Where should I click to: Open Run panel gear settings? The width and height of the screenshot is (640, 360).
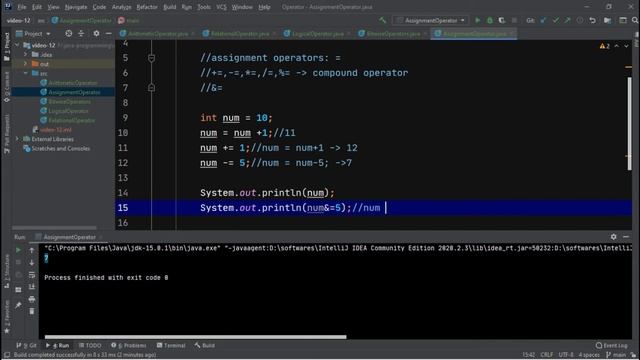point(613,237)
